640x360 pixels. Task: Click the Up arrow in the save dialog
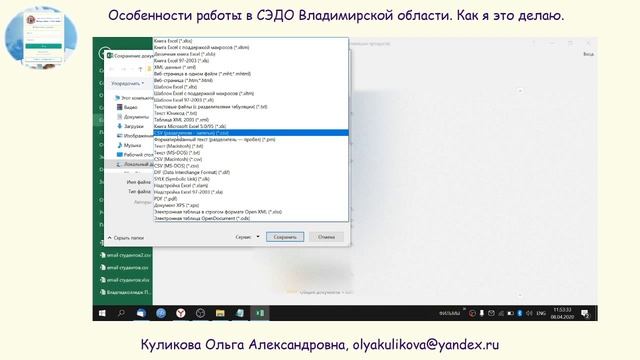click(140, 69)
